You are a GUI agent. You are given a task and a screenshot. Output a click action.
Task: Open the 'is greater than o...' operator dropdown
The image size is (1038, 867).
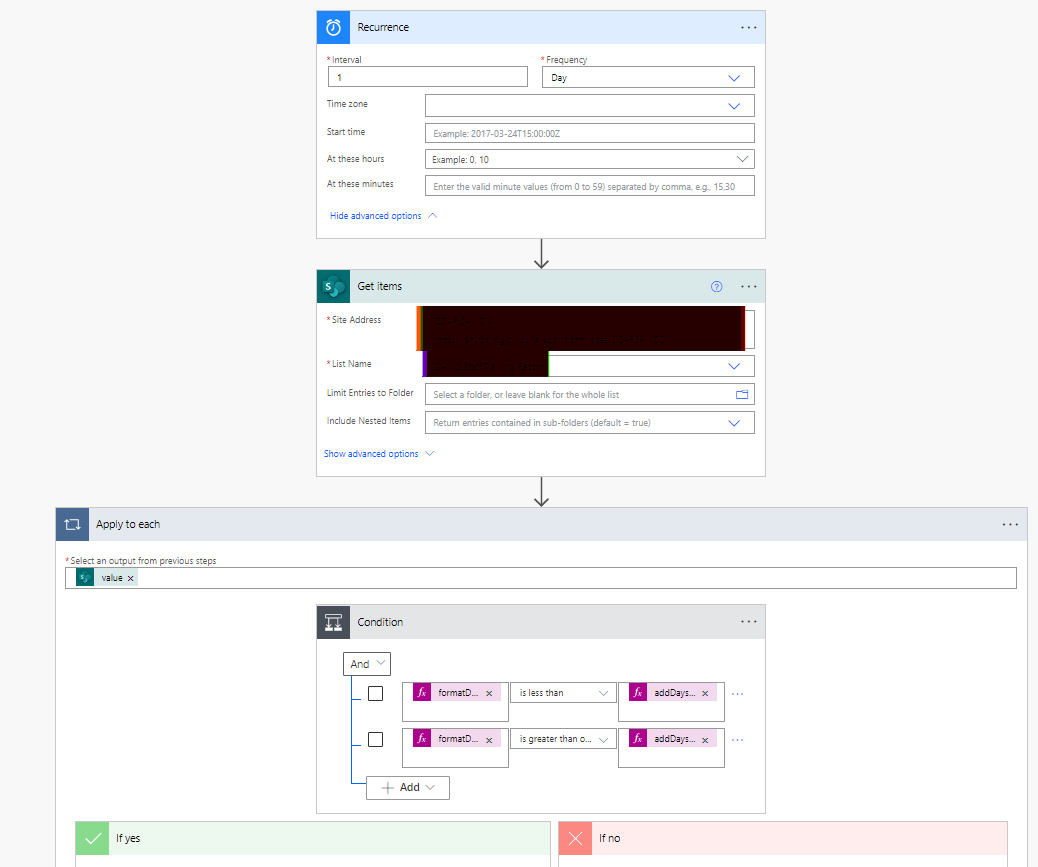(563, 739)
